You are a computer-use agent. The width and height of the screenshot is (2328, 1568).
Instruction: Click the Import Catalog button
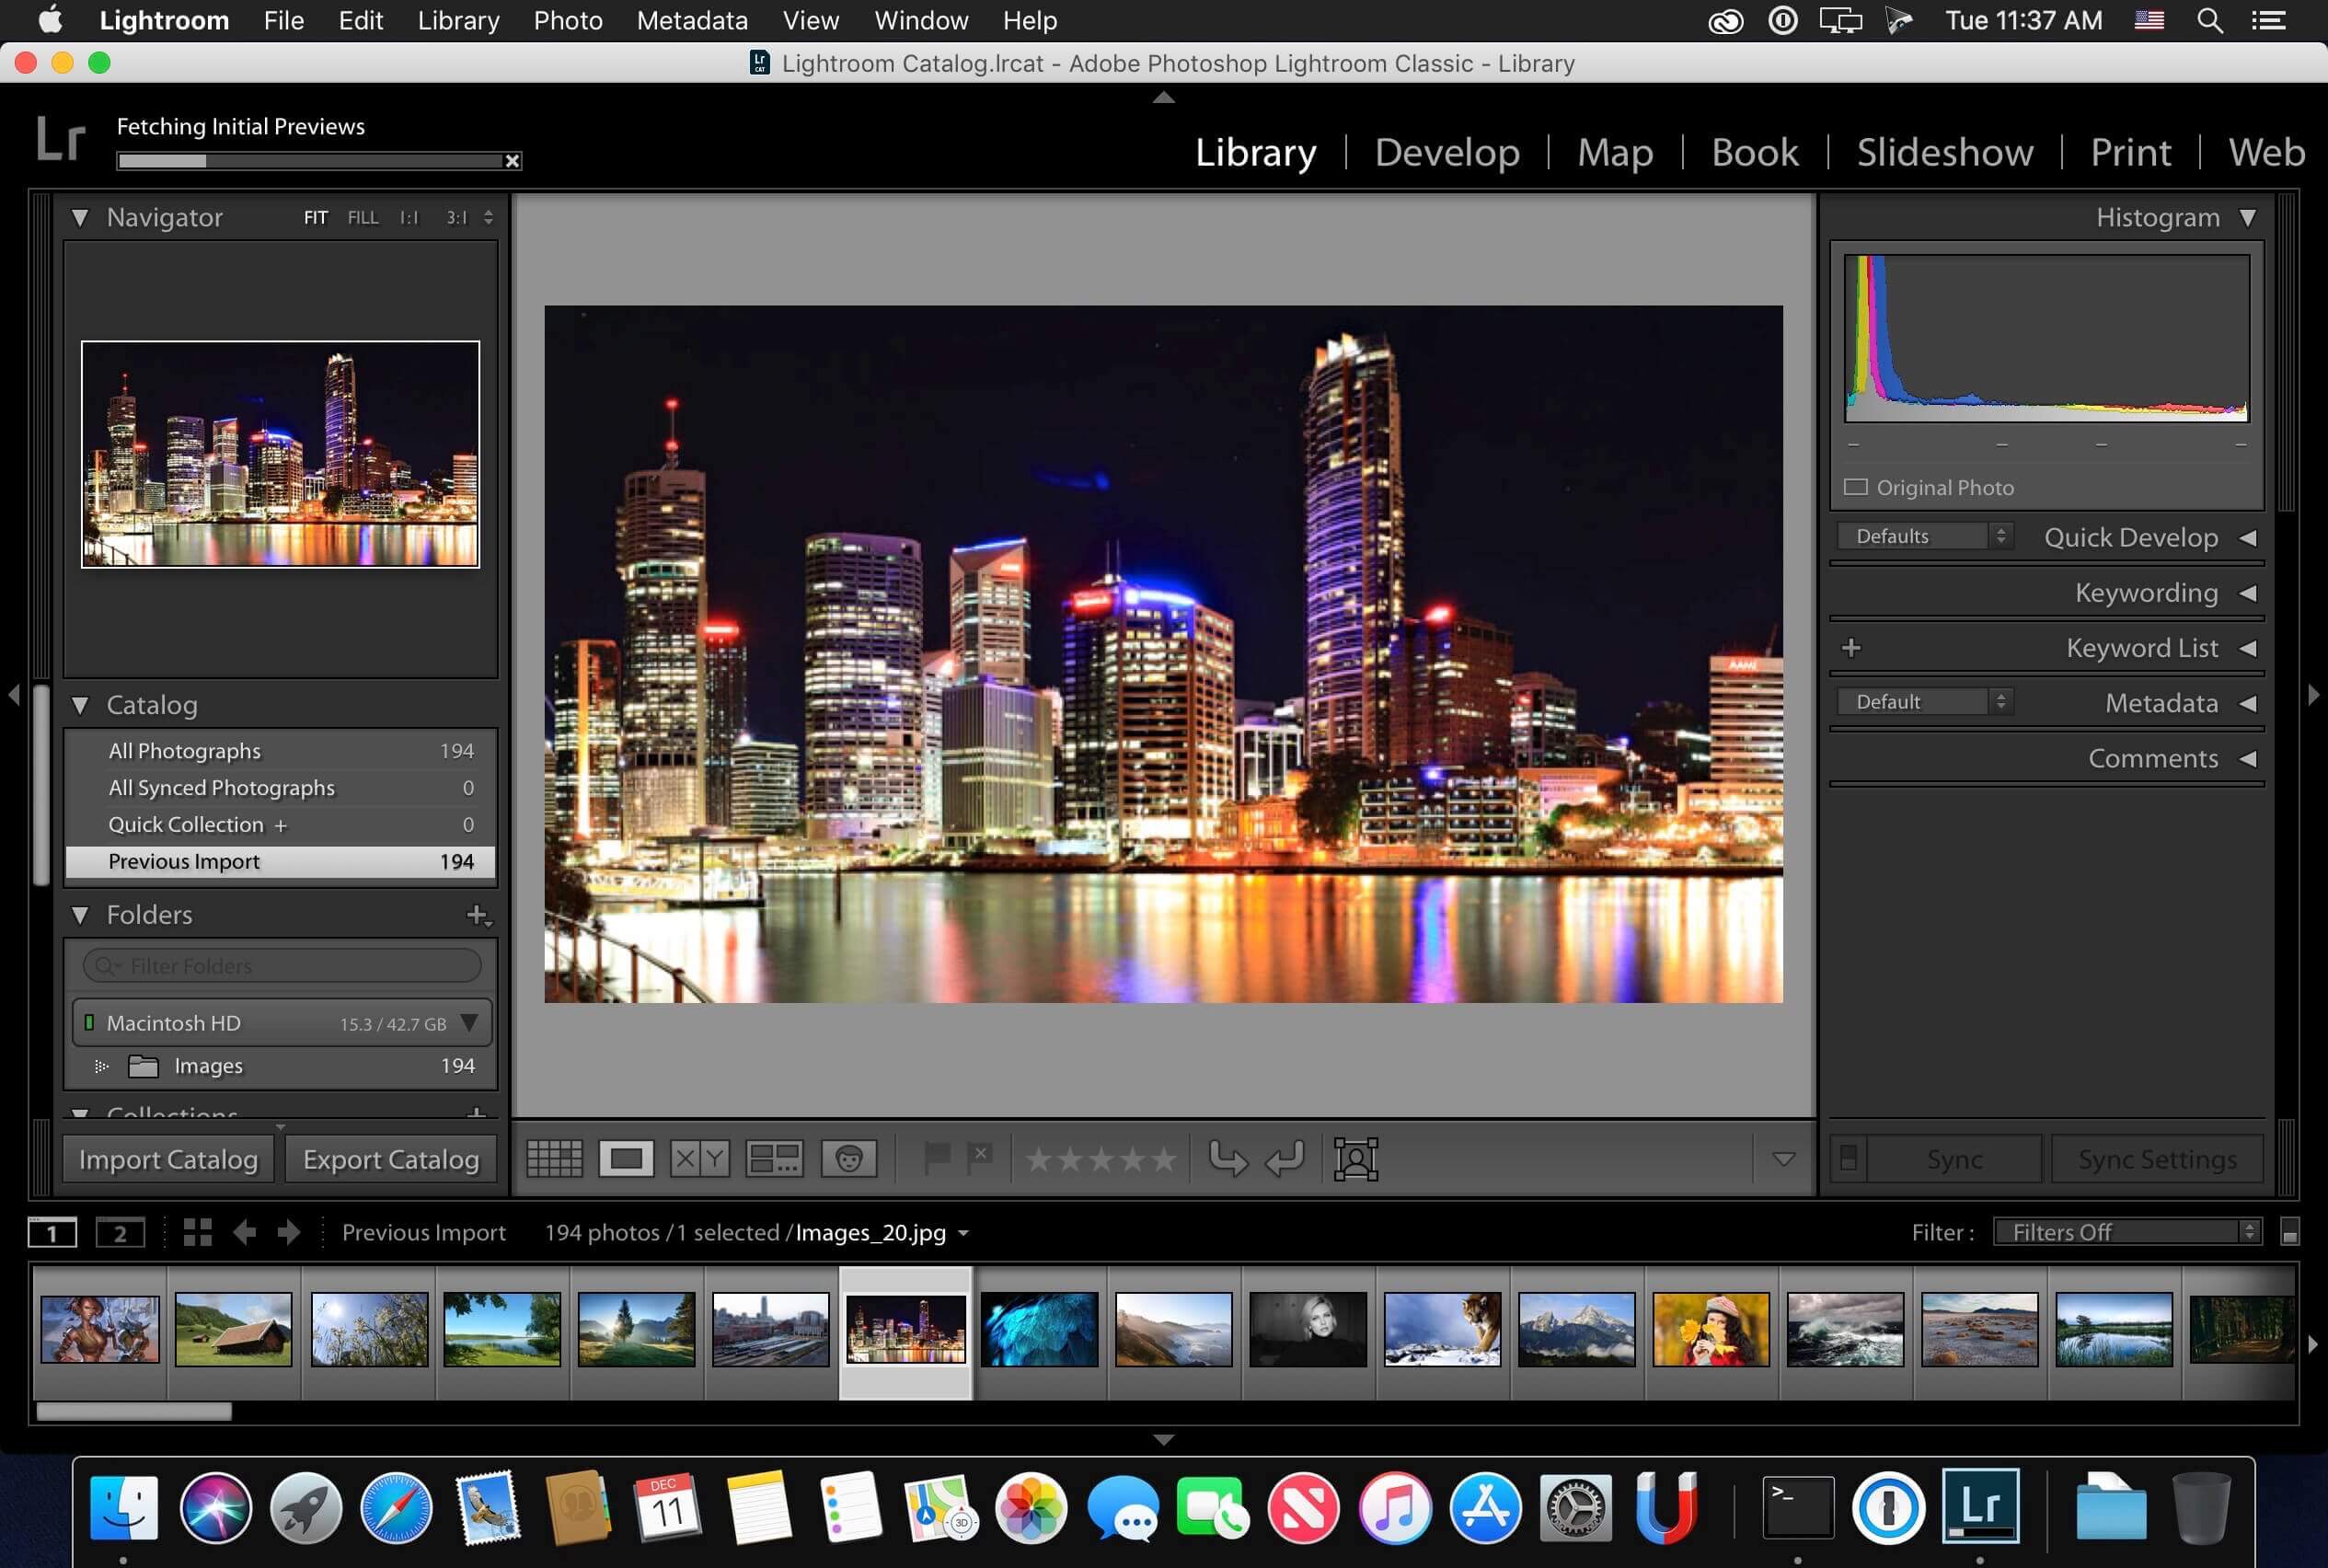click(169, 1159)
